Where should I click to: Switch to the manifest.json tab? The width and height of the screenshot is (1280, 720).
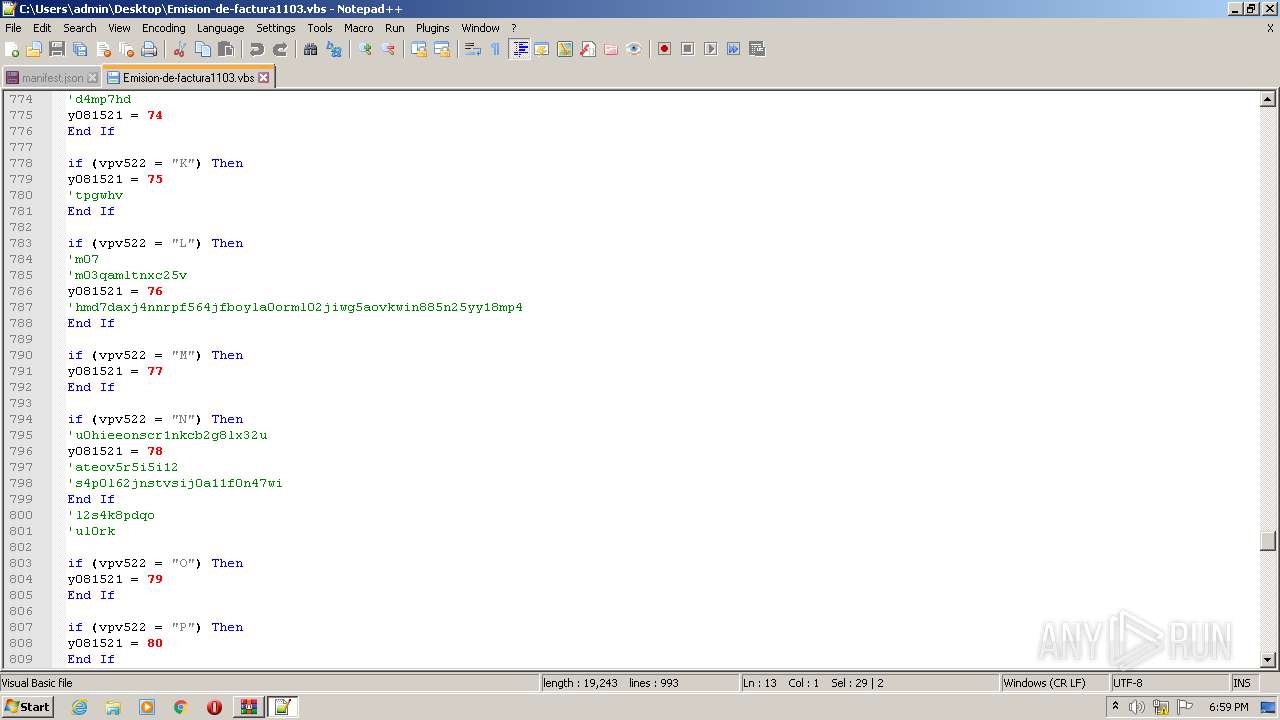(x=52, y=78)
